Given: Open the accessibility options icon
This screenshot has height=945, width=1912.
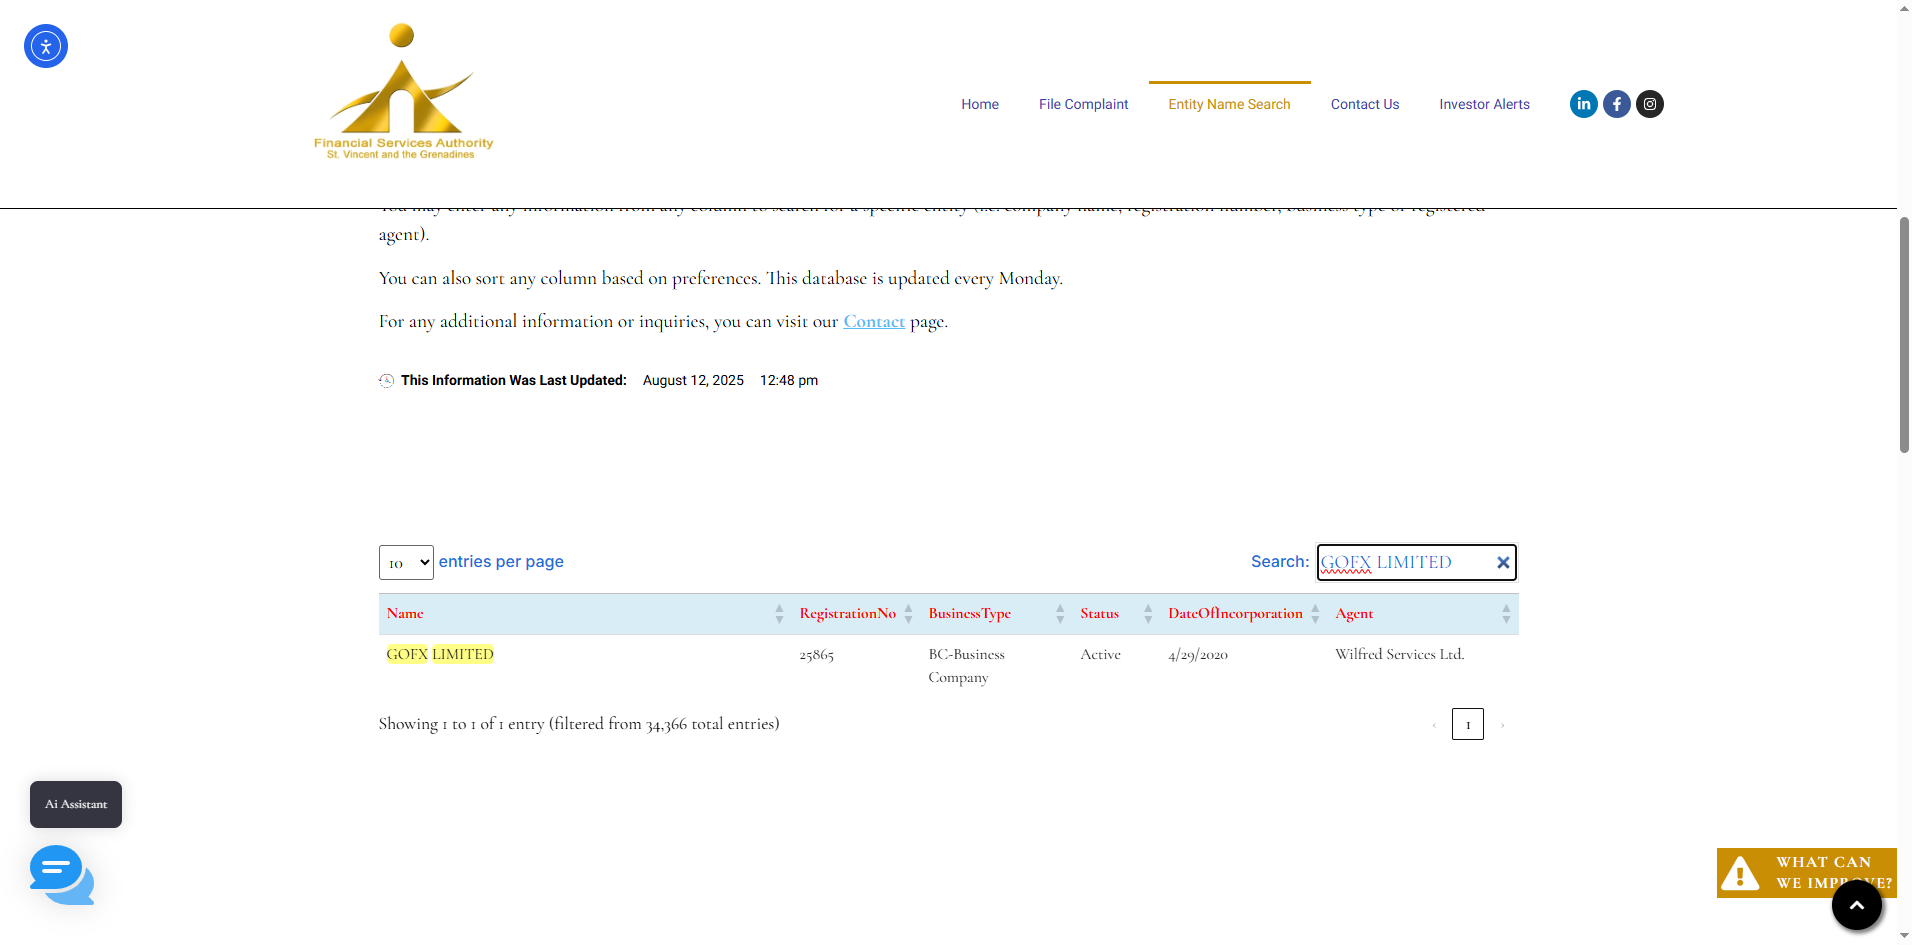Looking at the screenshot, I should coord(46,46).
